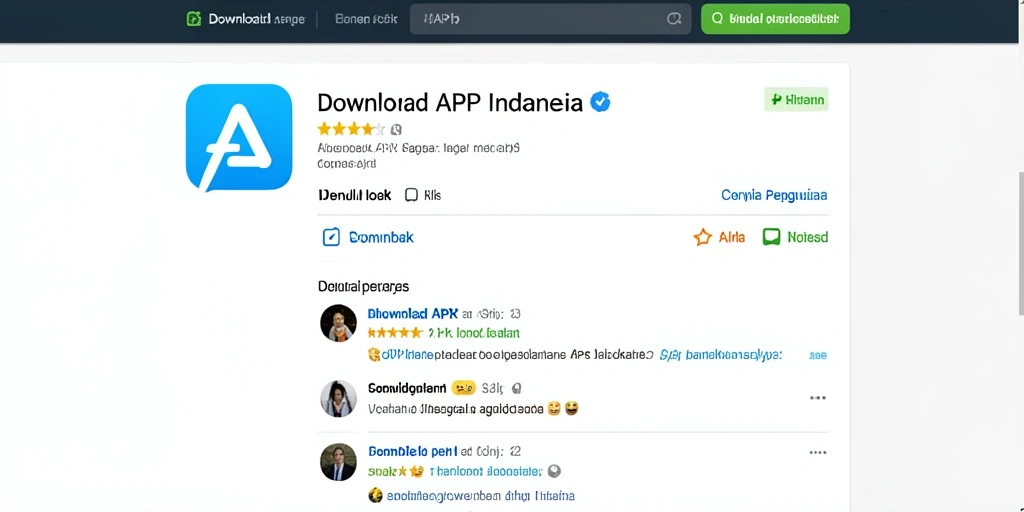This screenshot has width=1024, height=512.
Task: Click the five-star rating in first review
Action: pyautogui.click(x=395, y=332)
